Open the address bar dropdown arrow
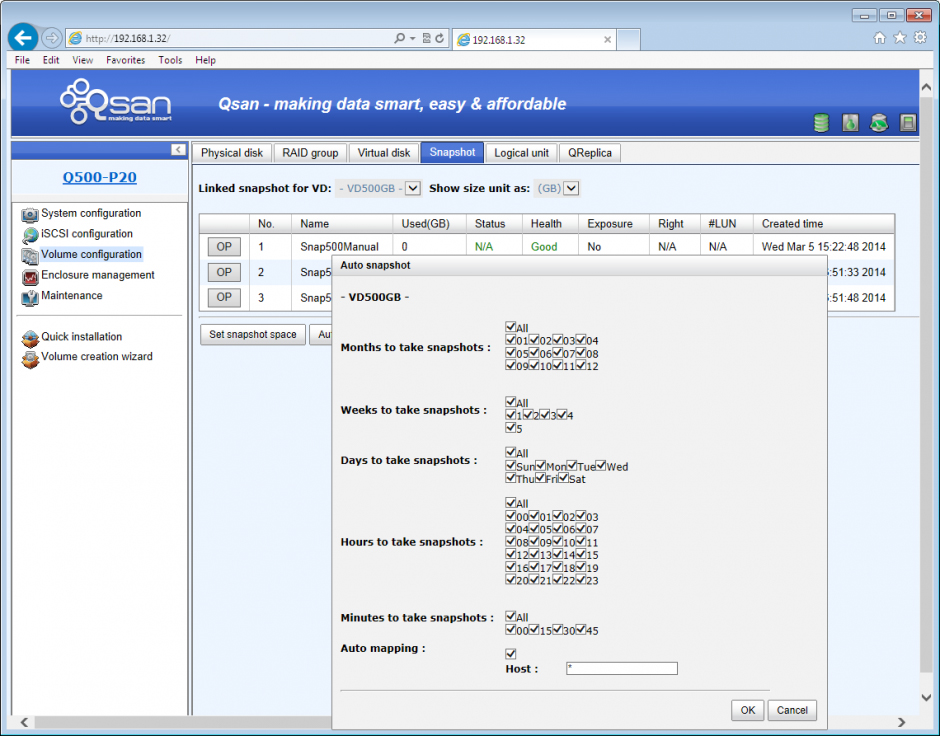Screen dimensions: 940x736 tap(413, 38)
